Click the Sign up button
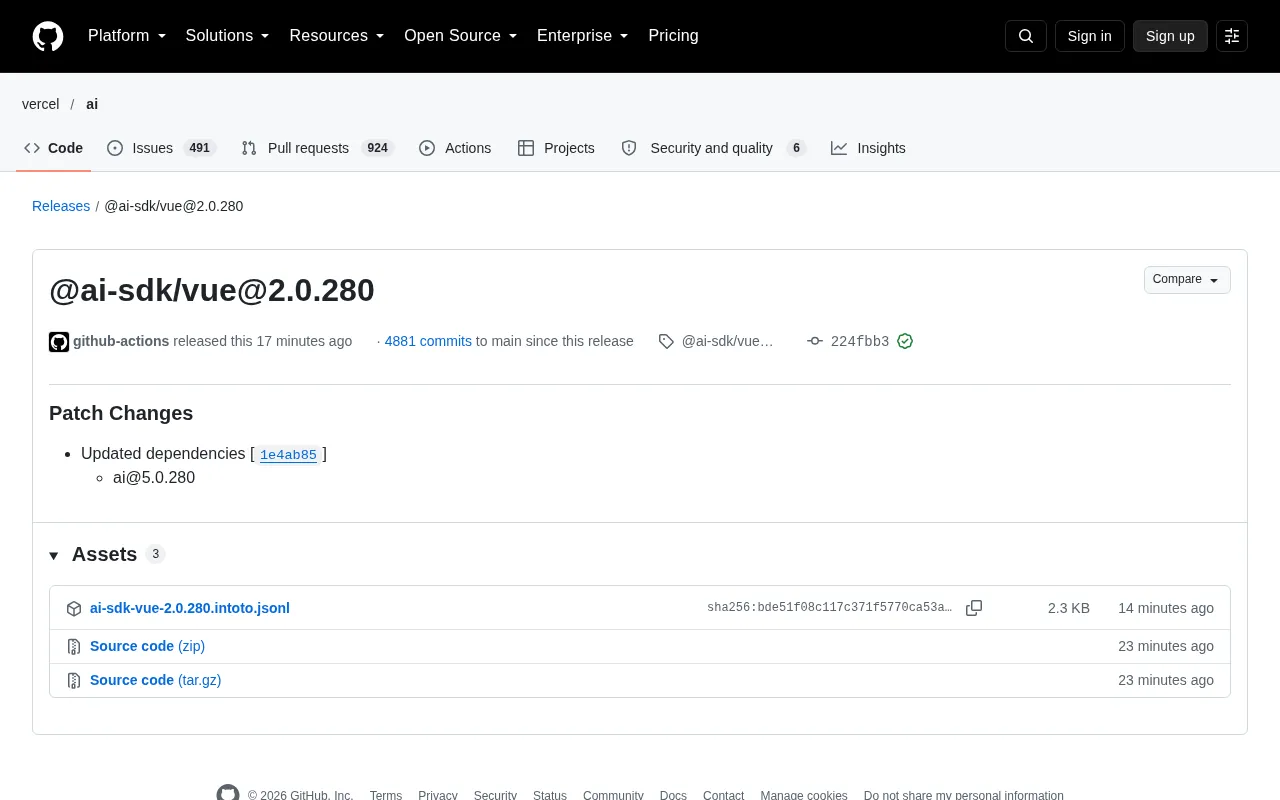The width and height of the screenshot is (1280, 800). tap(1170, 36)
